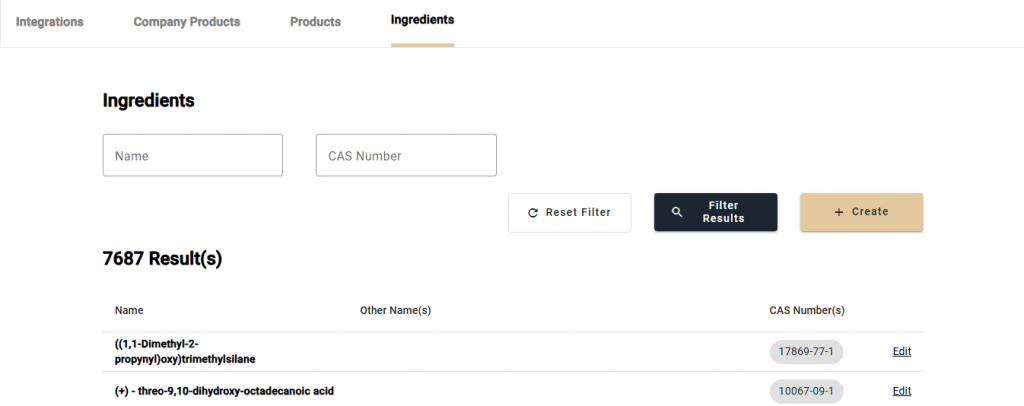Click the (+) - threo-9,10-dihydroxy-octadecanoic acid name
This screenshot has height=406, width=1024.
click(x=224, y=391)
